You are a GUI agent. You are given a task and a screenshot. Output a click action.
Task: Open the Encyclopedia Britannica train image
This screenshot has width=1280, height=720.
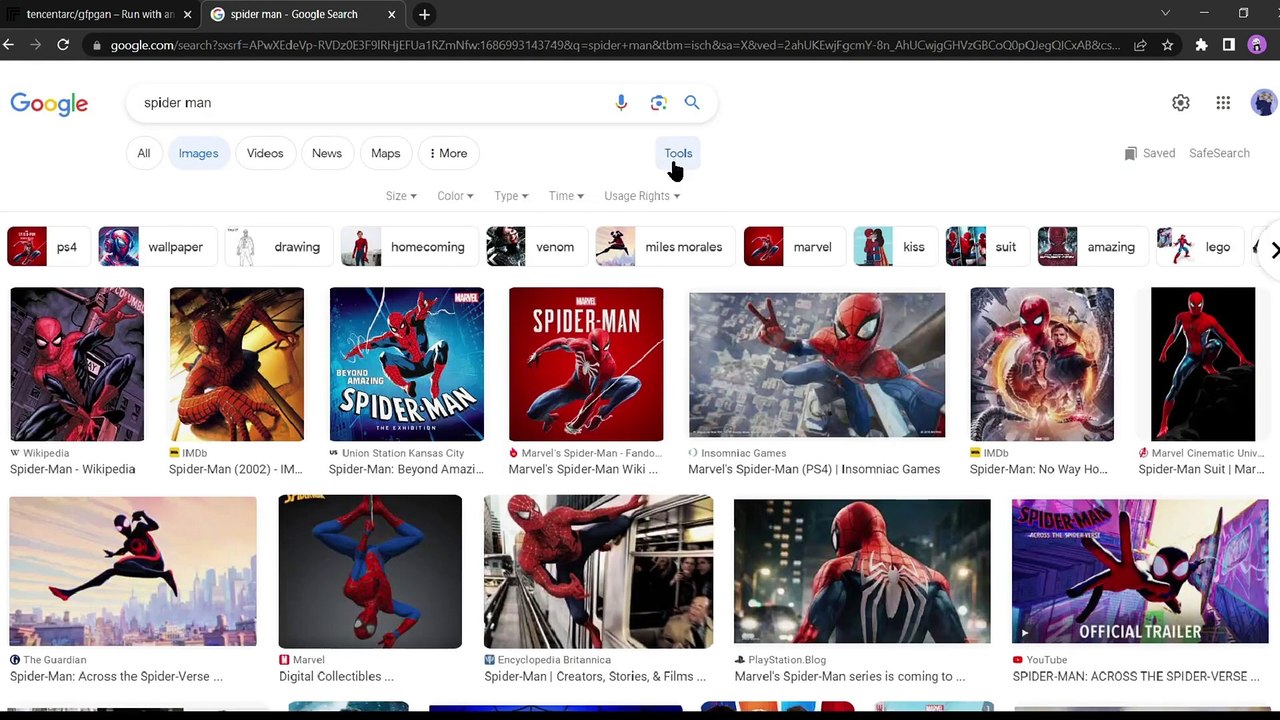click(599, 571)
